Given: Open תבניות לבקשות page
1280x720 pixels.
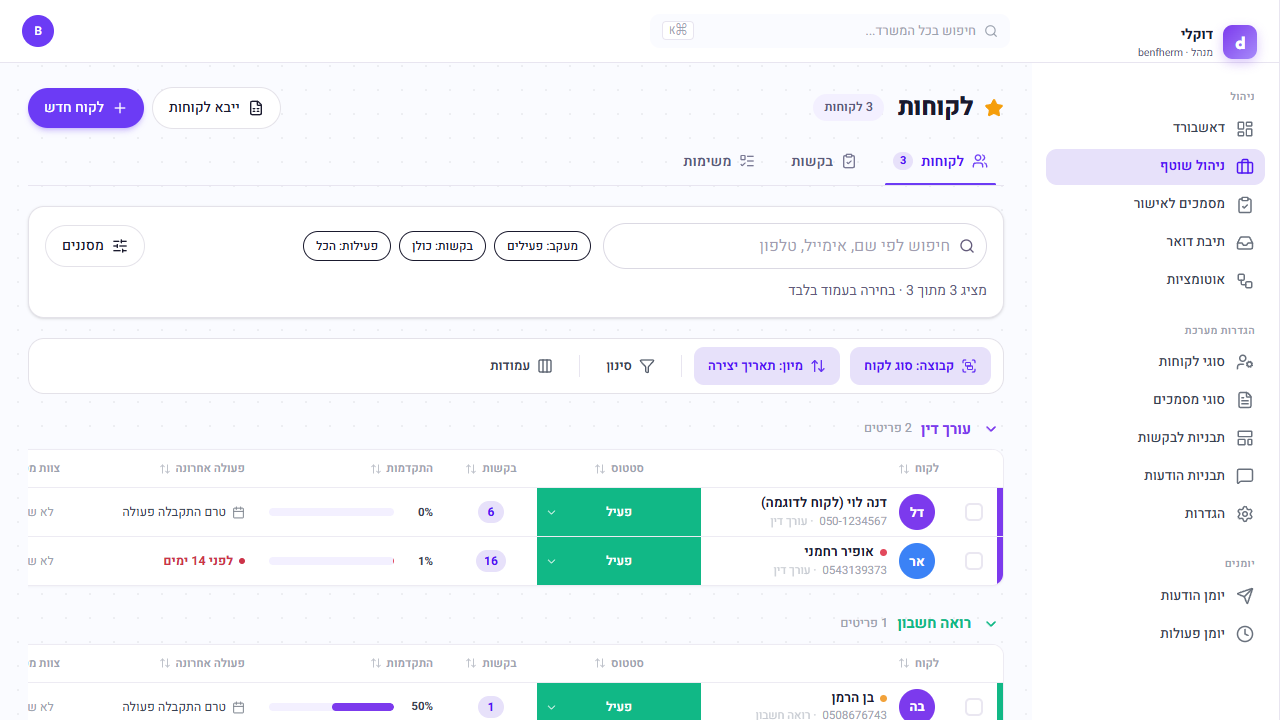Looking at the screenshot, I should coord(1155,437).
